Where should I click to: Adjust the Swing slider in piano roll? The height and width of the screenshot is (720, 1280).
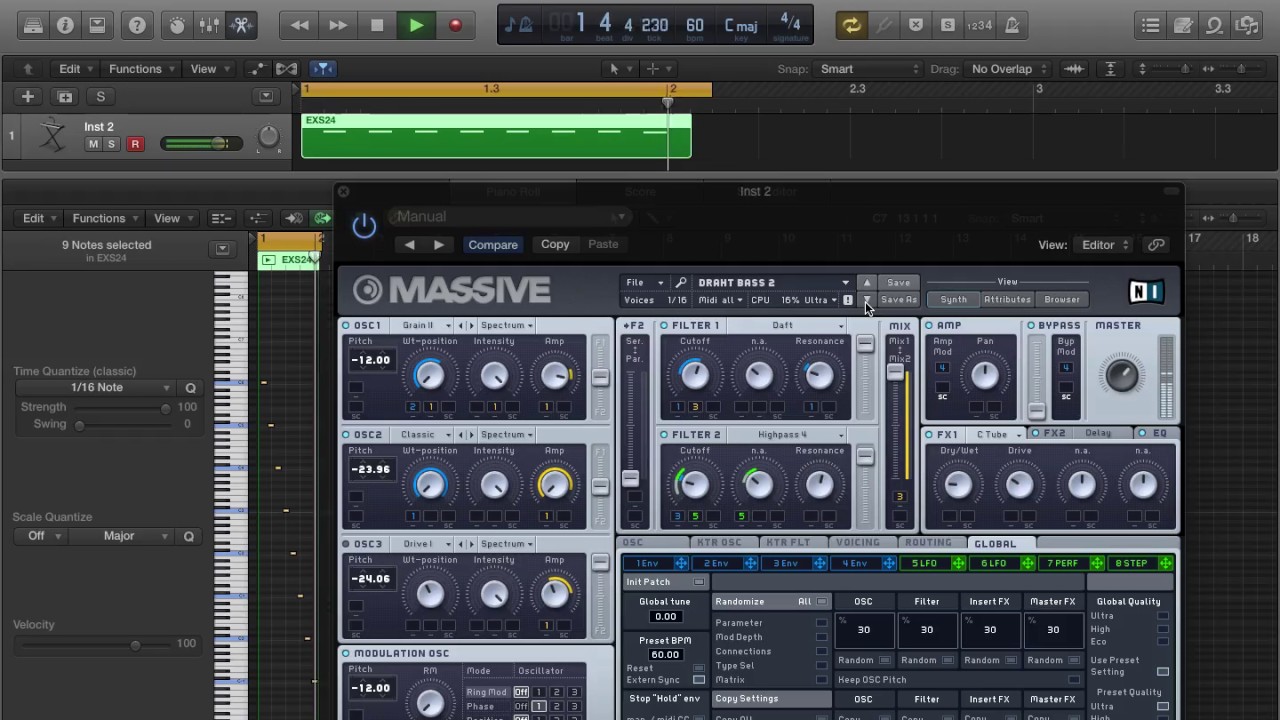coord(122,425)
